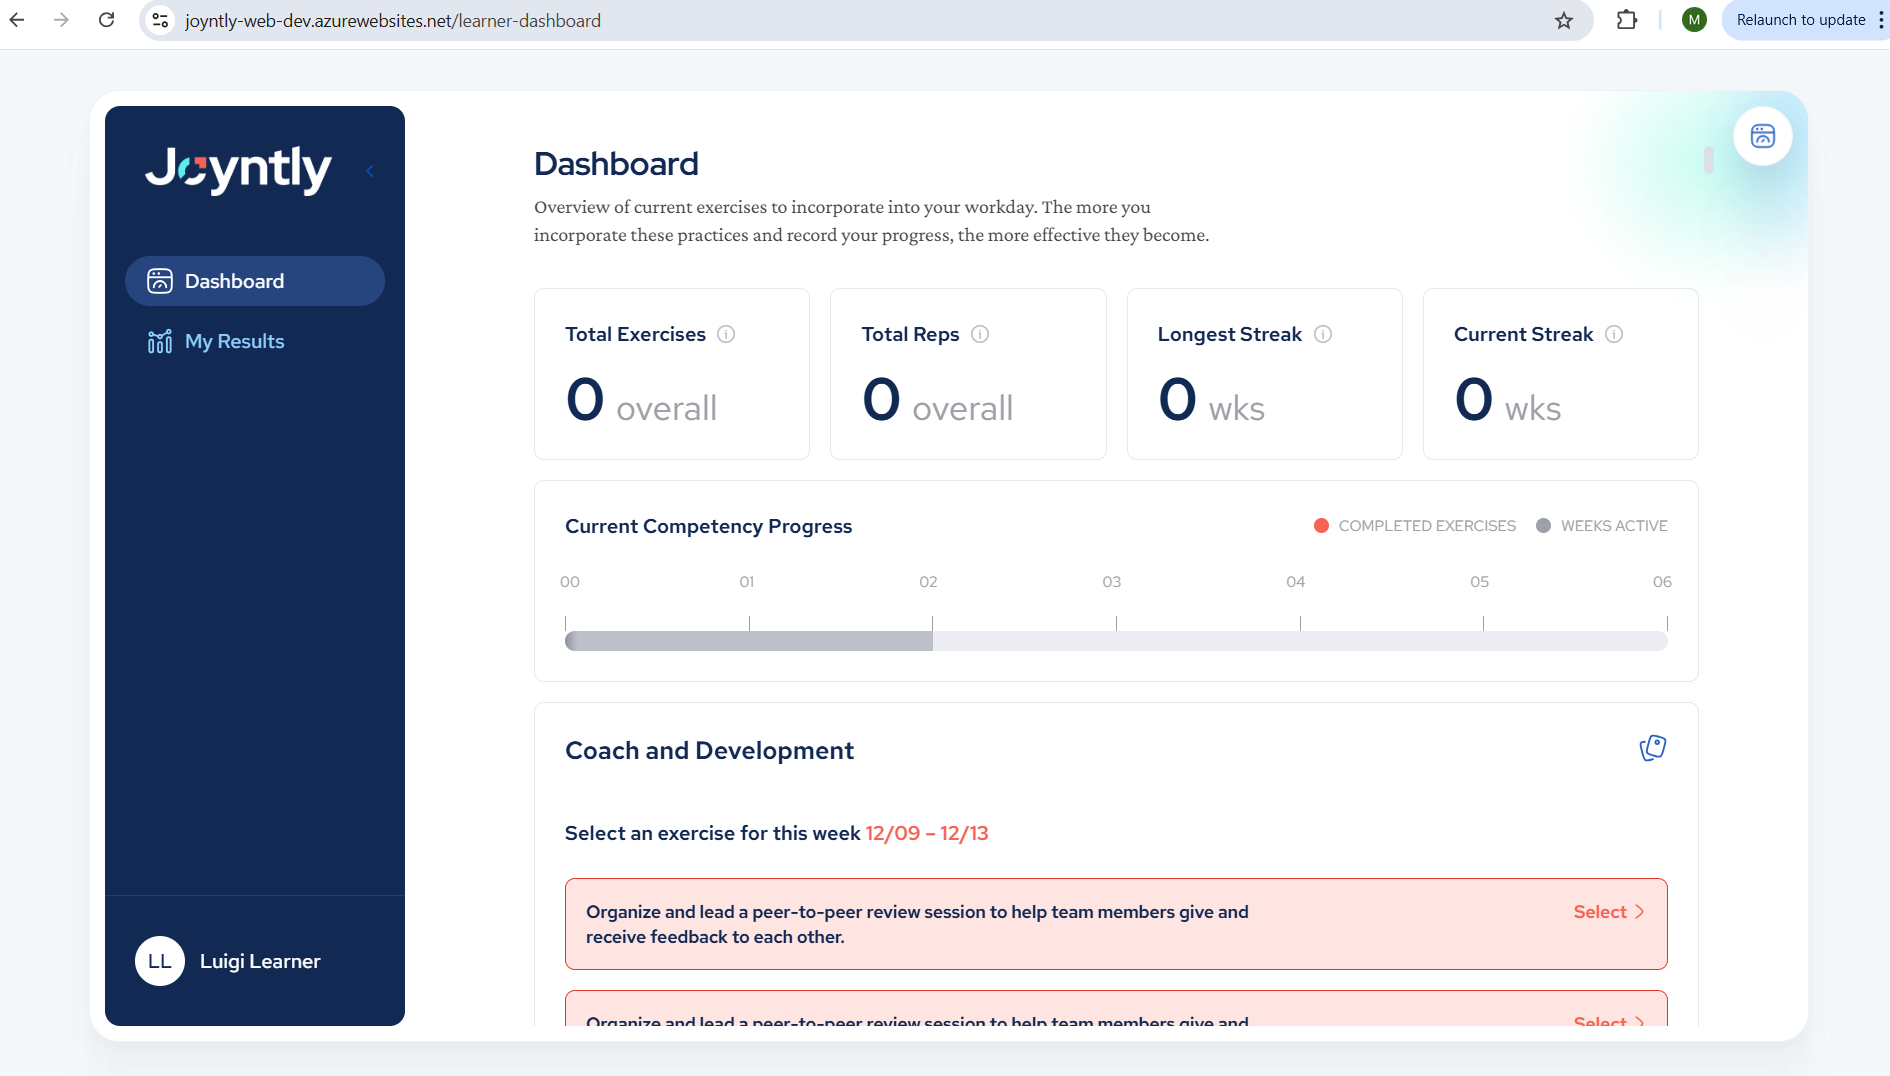Open the browser extensions puzzle icon
Viewport: 1890px width, 1076px height.
point(1627,20)
